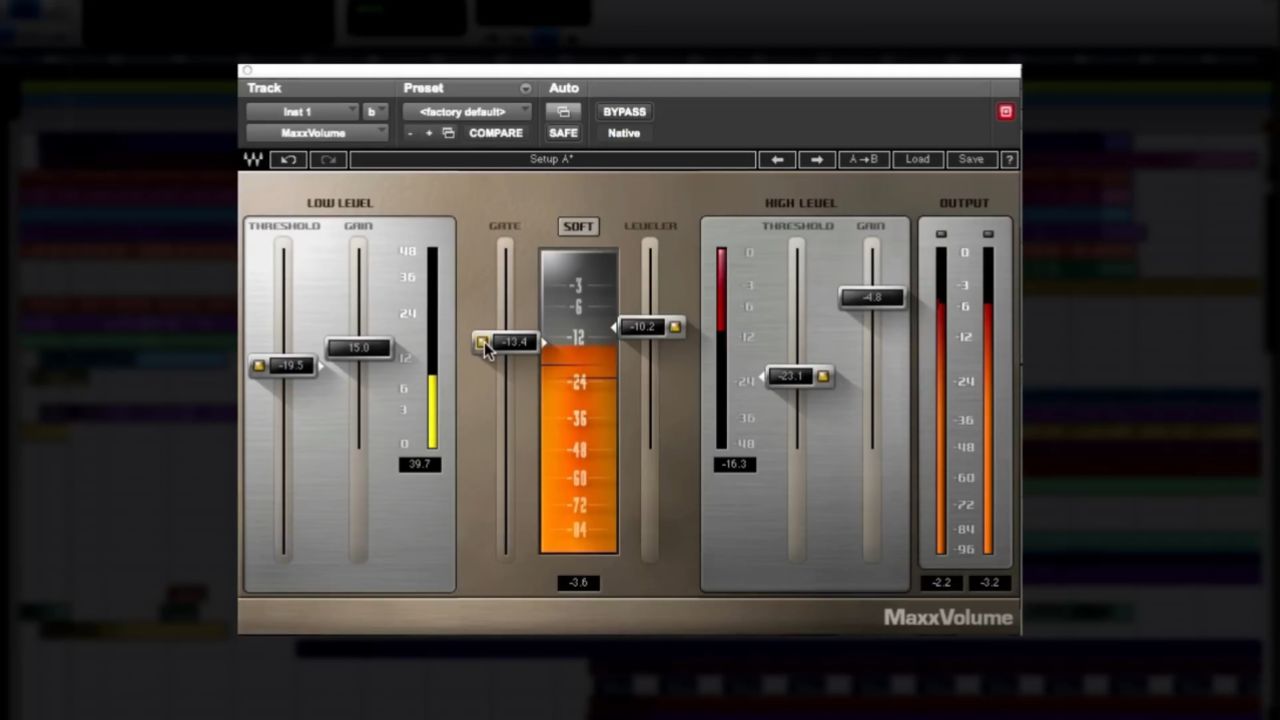1280x720 pixels.
Task: Click the Setup A* display field
Action: pos(551,159)
